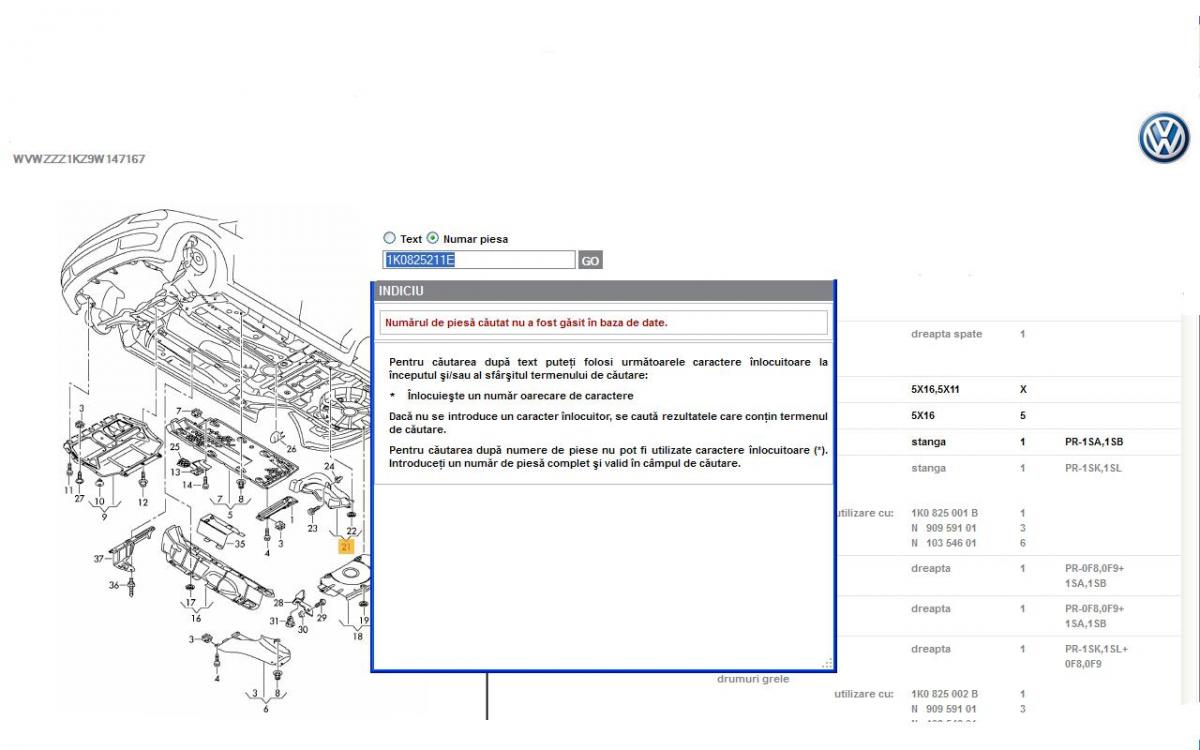Screen dimensions: 1200x750
Task: Click callout 37 bracket in diagram
Action: tap(99, 558)
